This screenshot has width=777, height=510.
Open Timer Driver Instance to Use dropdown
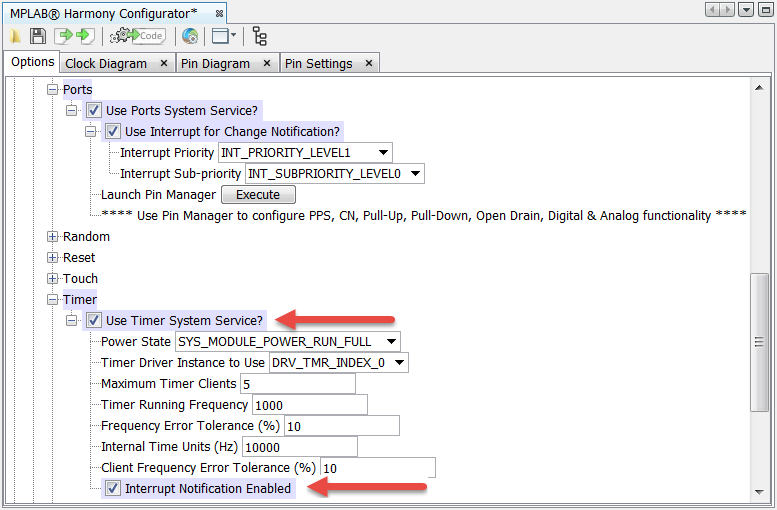(338, 362)
